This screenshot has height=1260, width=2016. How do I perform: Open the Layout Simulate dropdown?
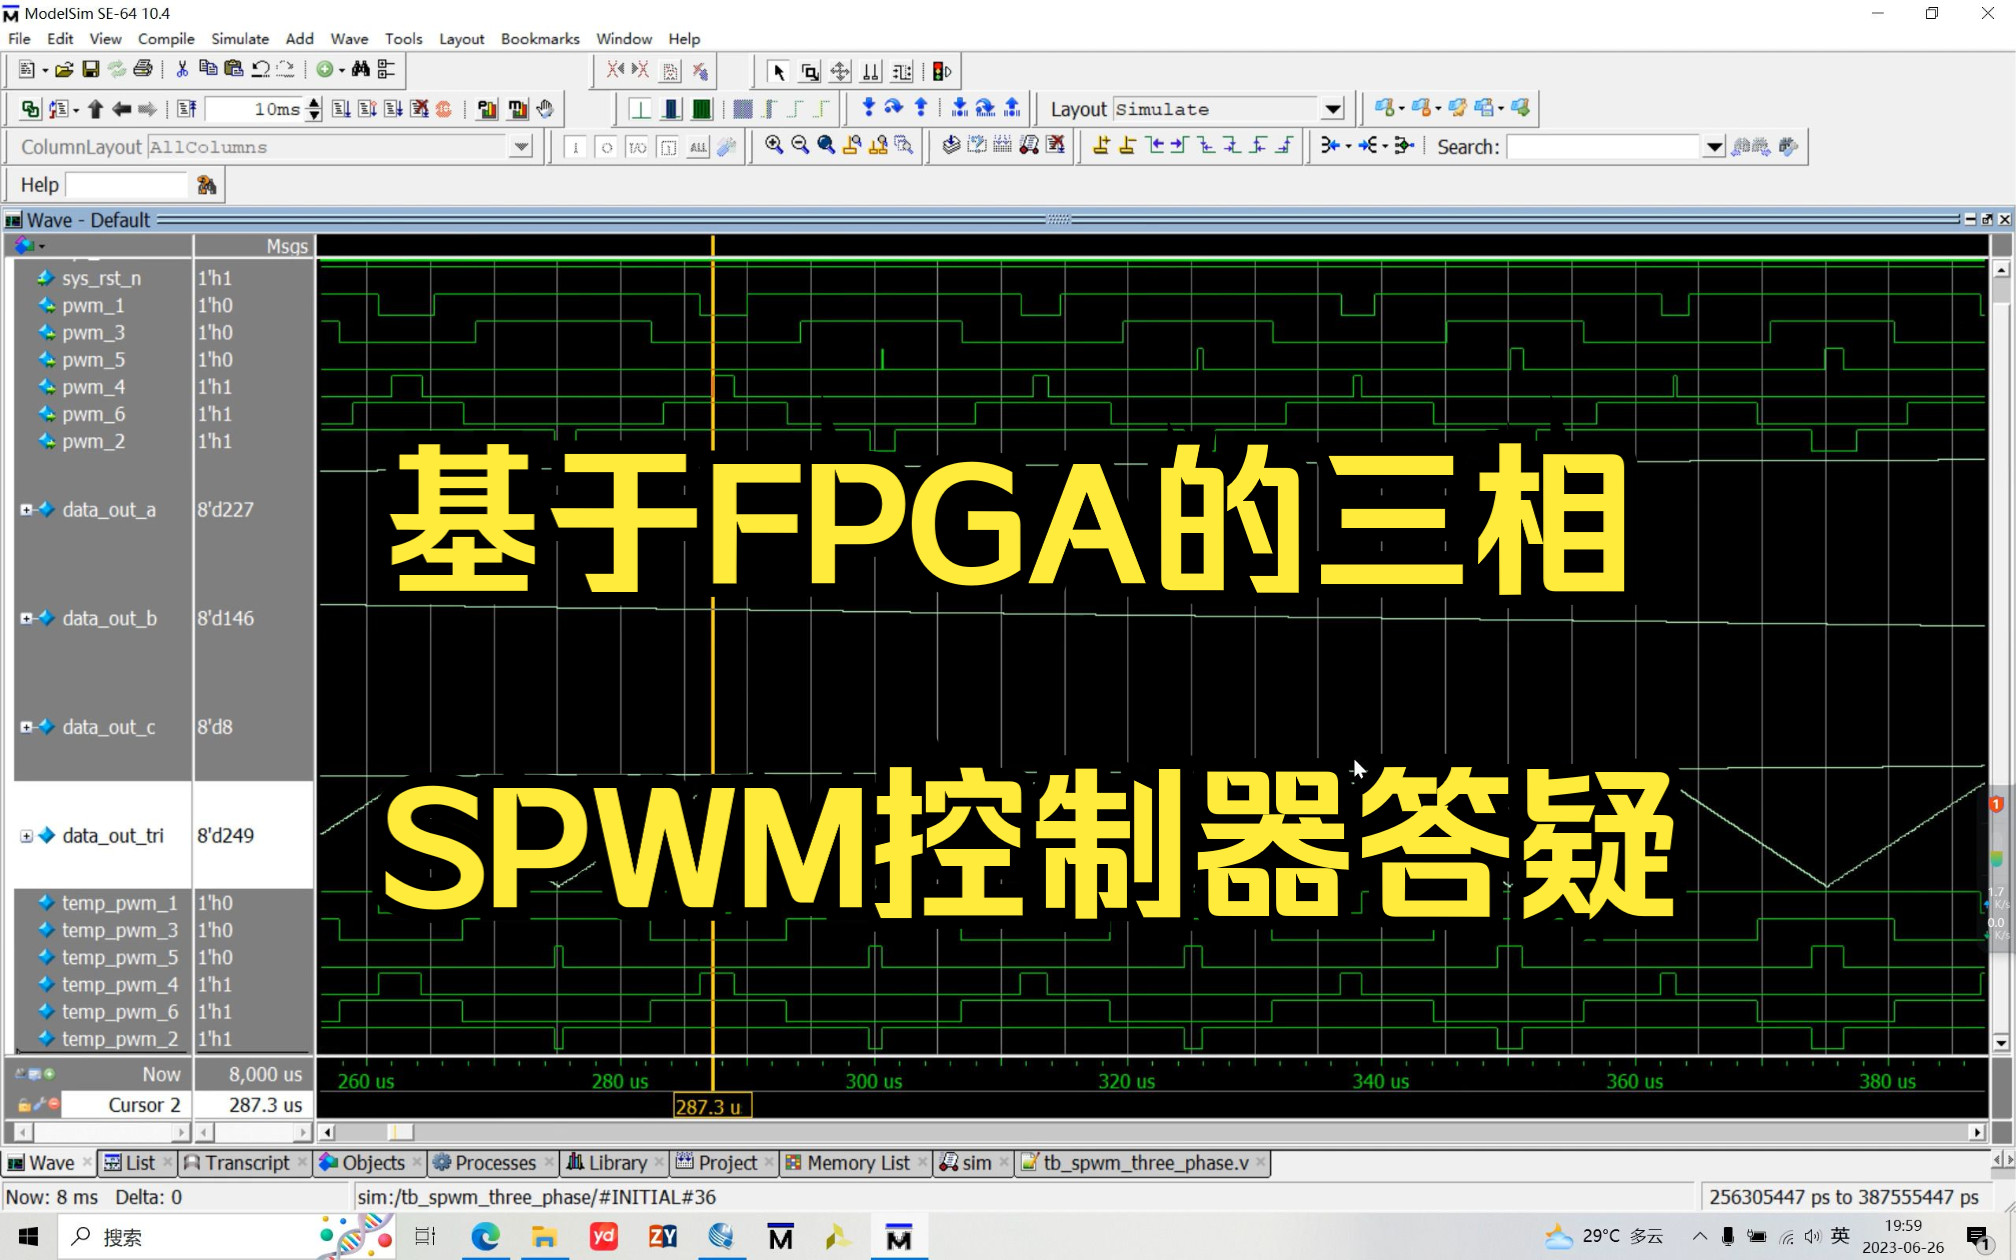click(1332, 109)
